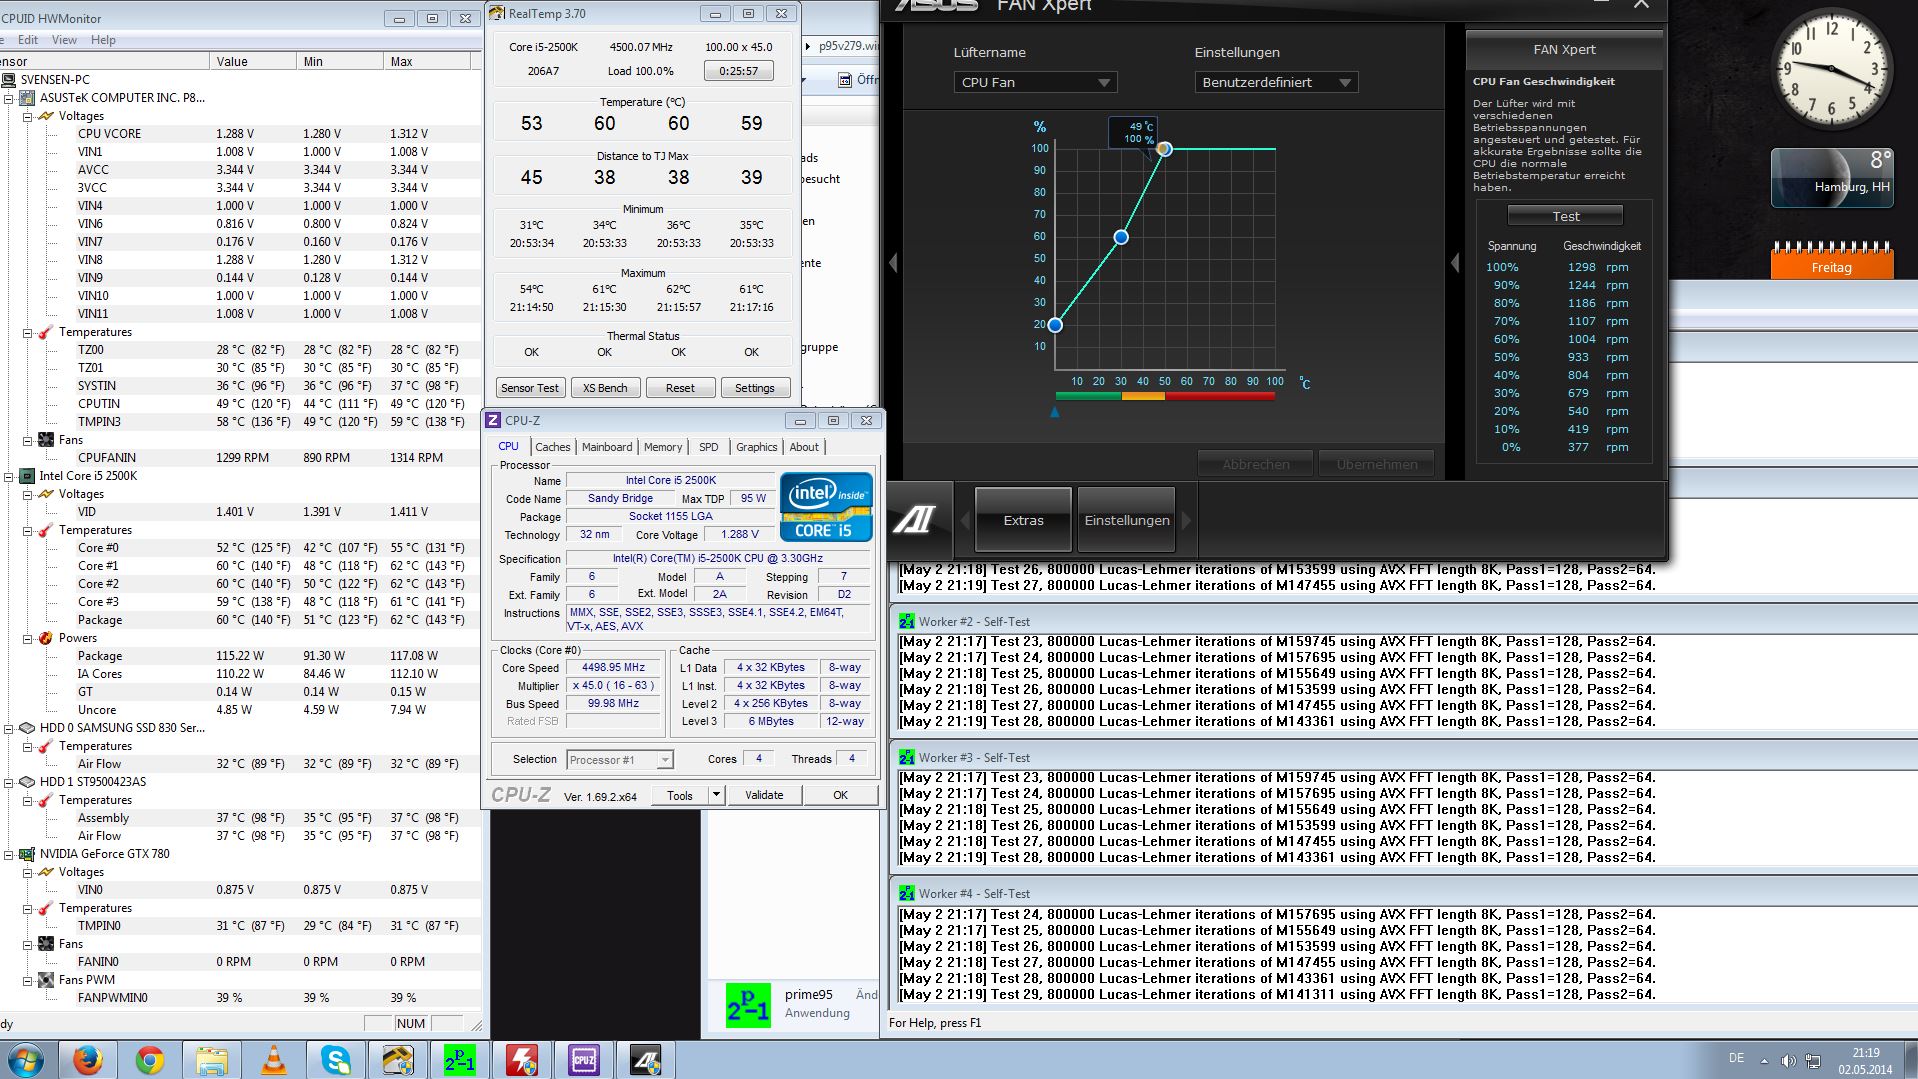This screenshot has width=1918, height=1079.
Task: Collapse the Fan Xpert left side panel arrow
Action: (893, 263)
